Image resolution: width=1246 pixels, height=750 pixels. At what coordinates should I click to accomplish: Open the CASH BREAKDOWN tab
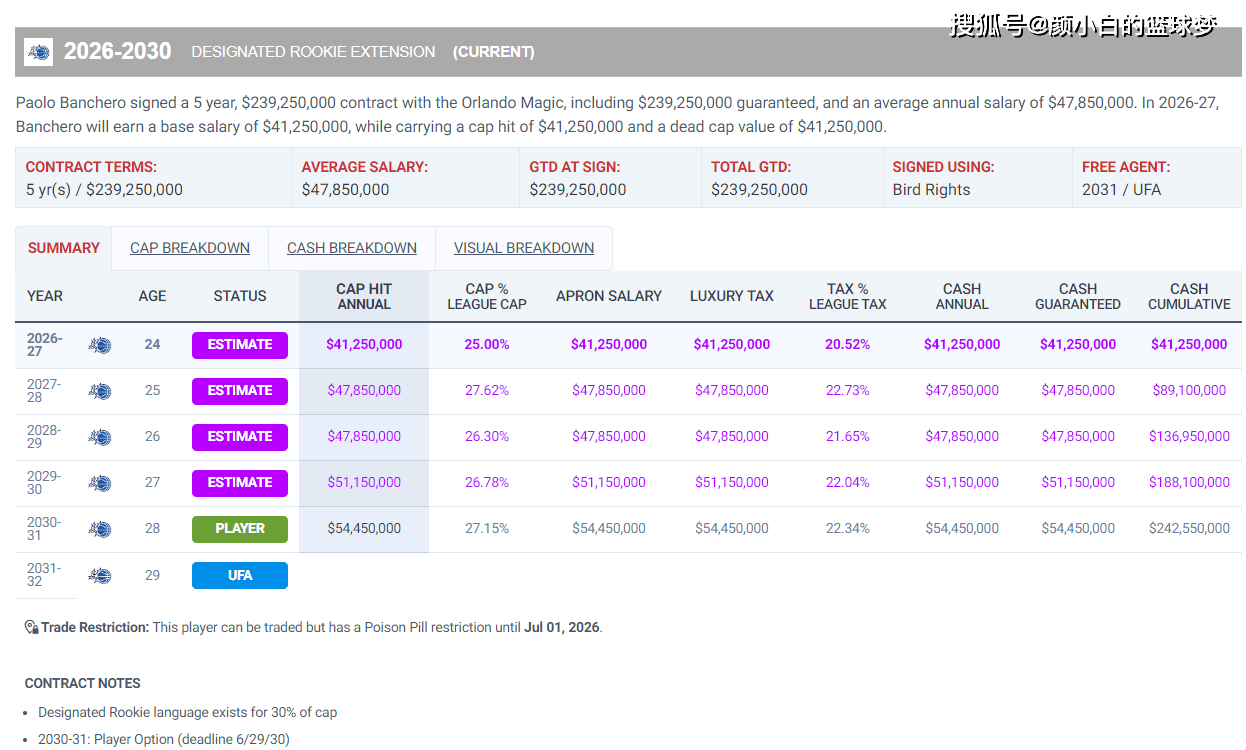point(352,248)
